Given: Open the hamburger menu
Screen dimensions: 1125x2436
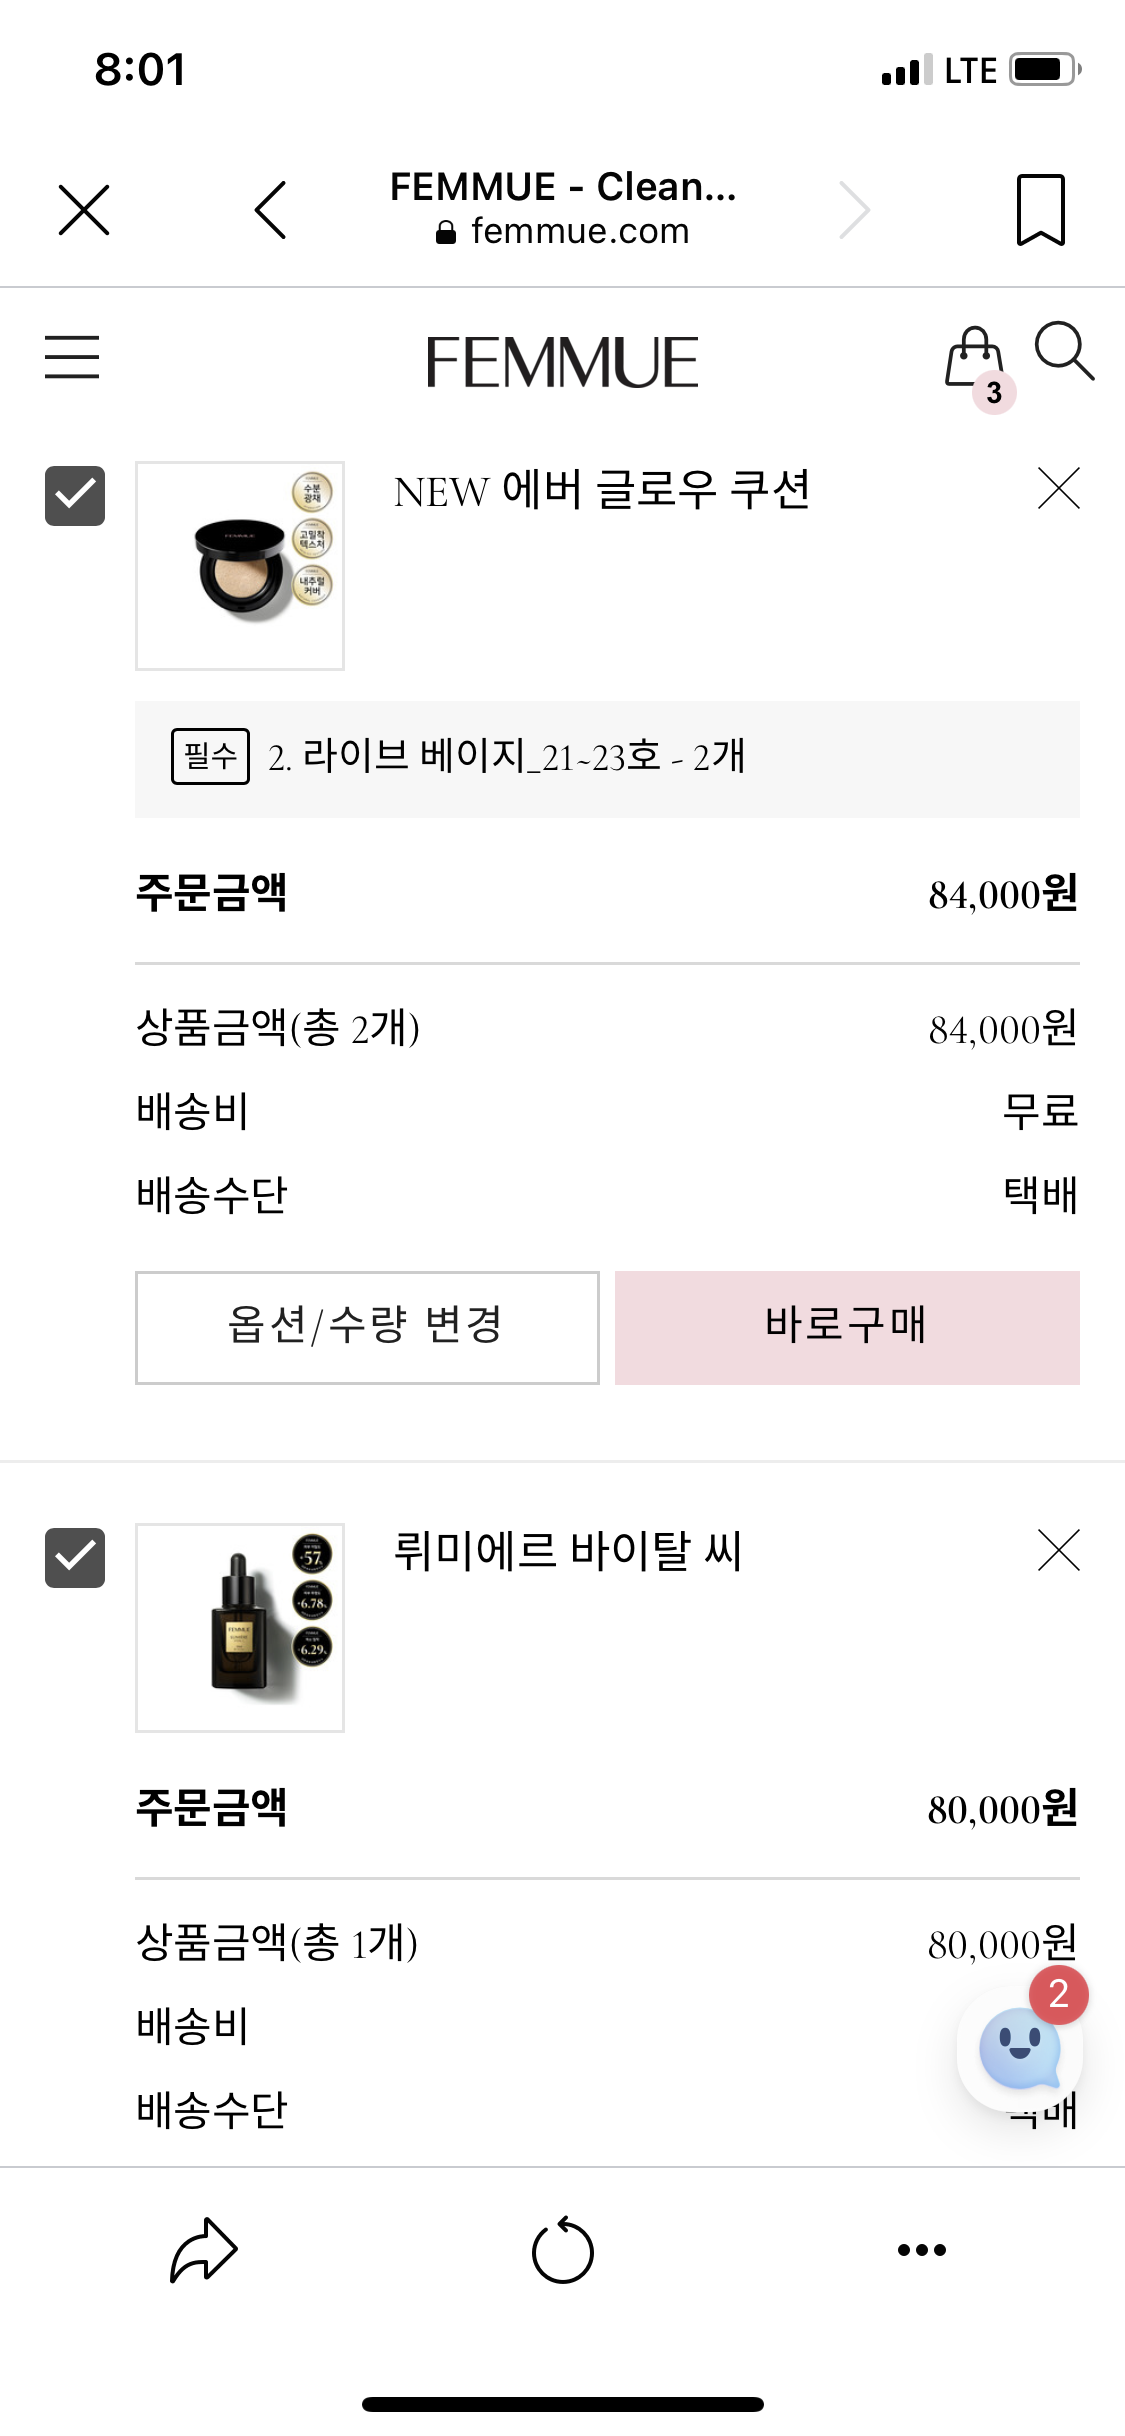Looking at the screenshot, I should tap(72, 357).
